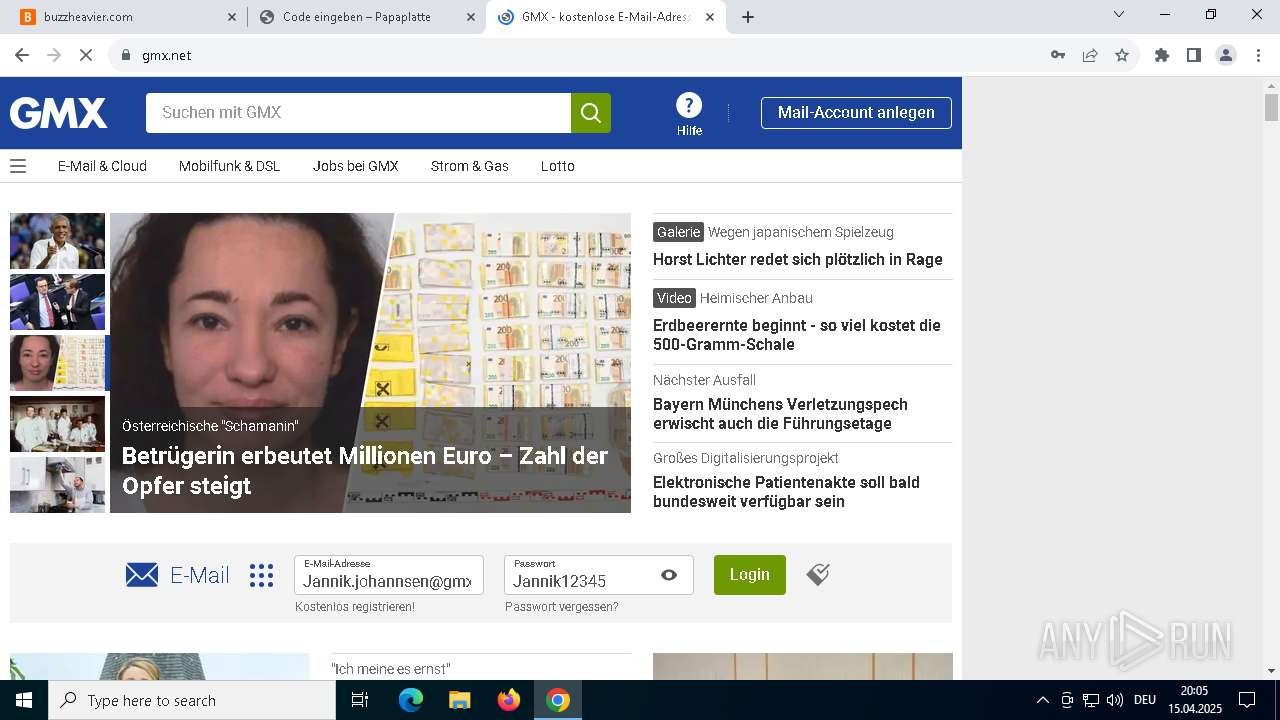This screenshot has height=720, width=1280.
Task: Open Elektronische Patientenakte article
Action: point(786,492)
